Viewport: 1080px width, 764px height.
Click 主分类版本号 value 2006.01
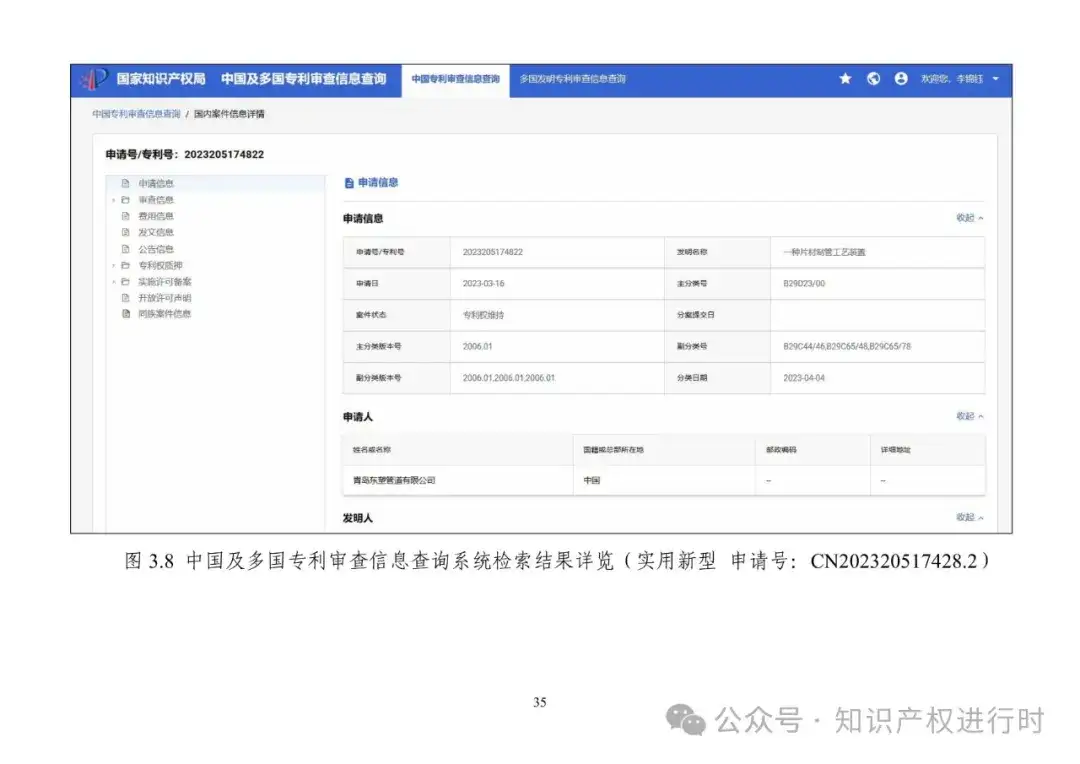pos(477,347)
